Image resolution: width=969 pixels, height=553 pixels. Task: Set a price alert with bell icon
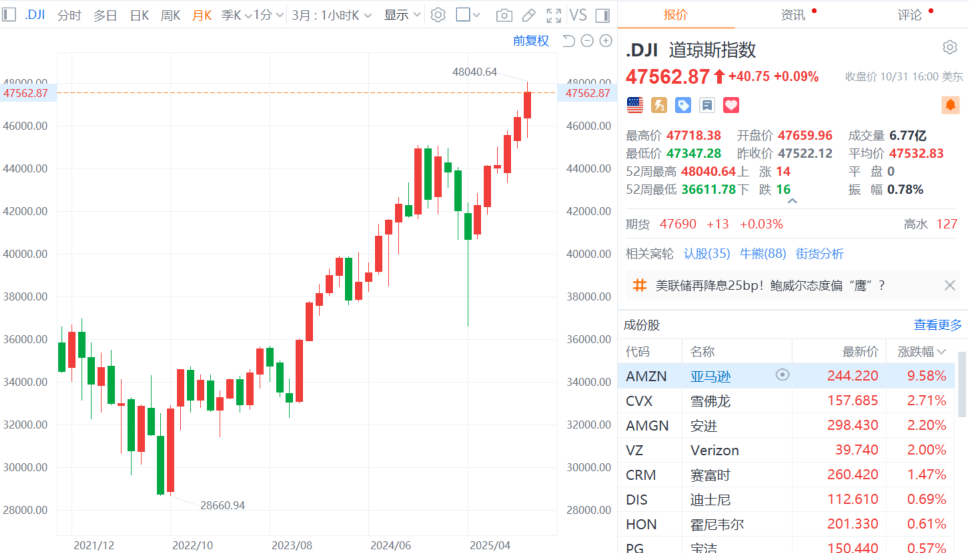950,105
